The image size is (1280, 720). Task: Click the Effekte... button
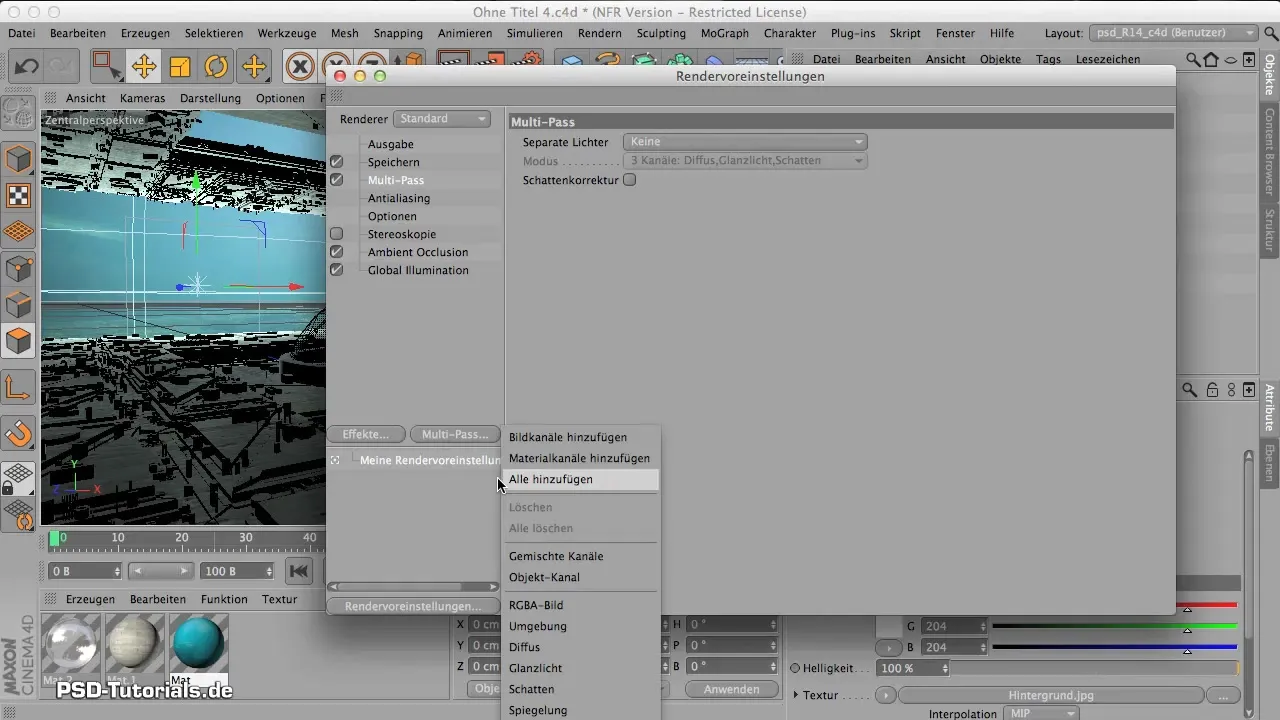click(366, 434)
